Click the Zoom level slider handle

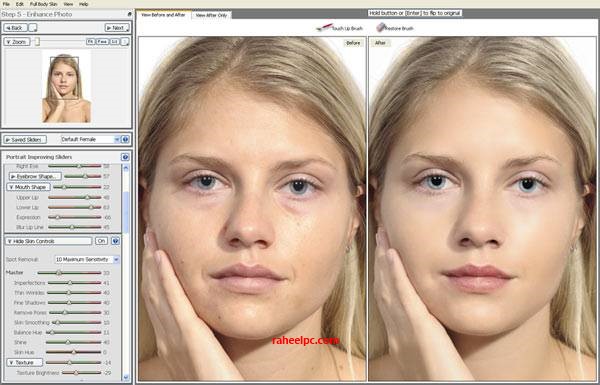[37, 42]
